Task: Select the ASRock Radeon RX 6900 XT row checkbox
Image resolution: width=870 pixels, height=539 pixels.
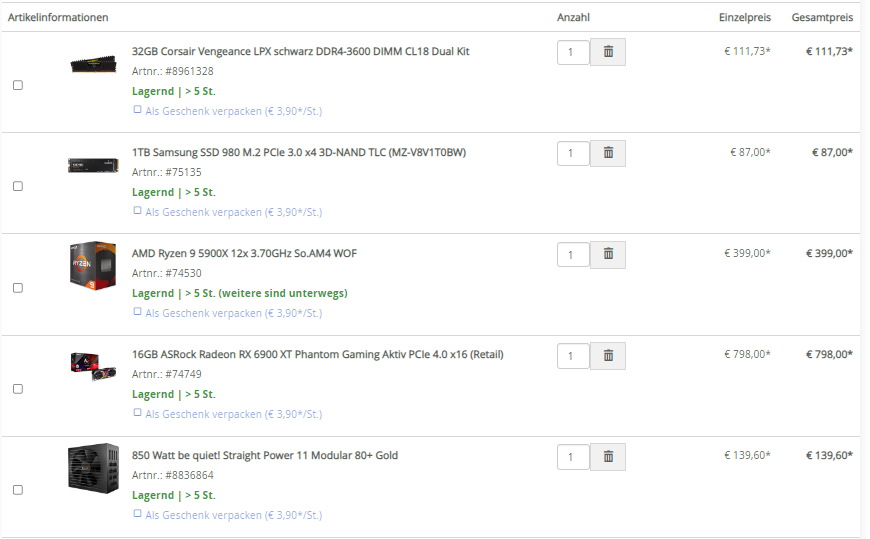Action: tap(18, 389)
